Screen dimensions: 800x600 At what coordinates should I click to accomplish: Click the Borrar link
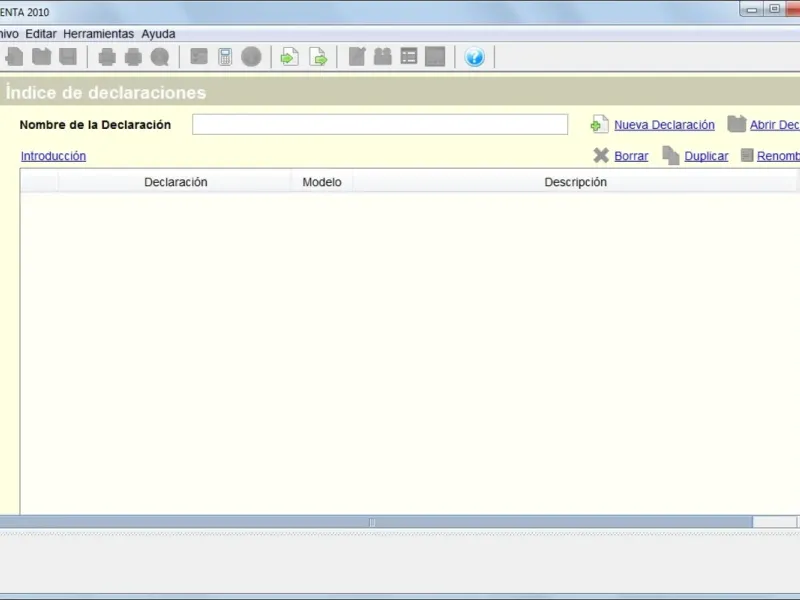[x=631, y=156]
